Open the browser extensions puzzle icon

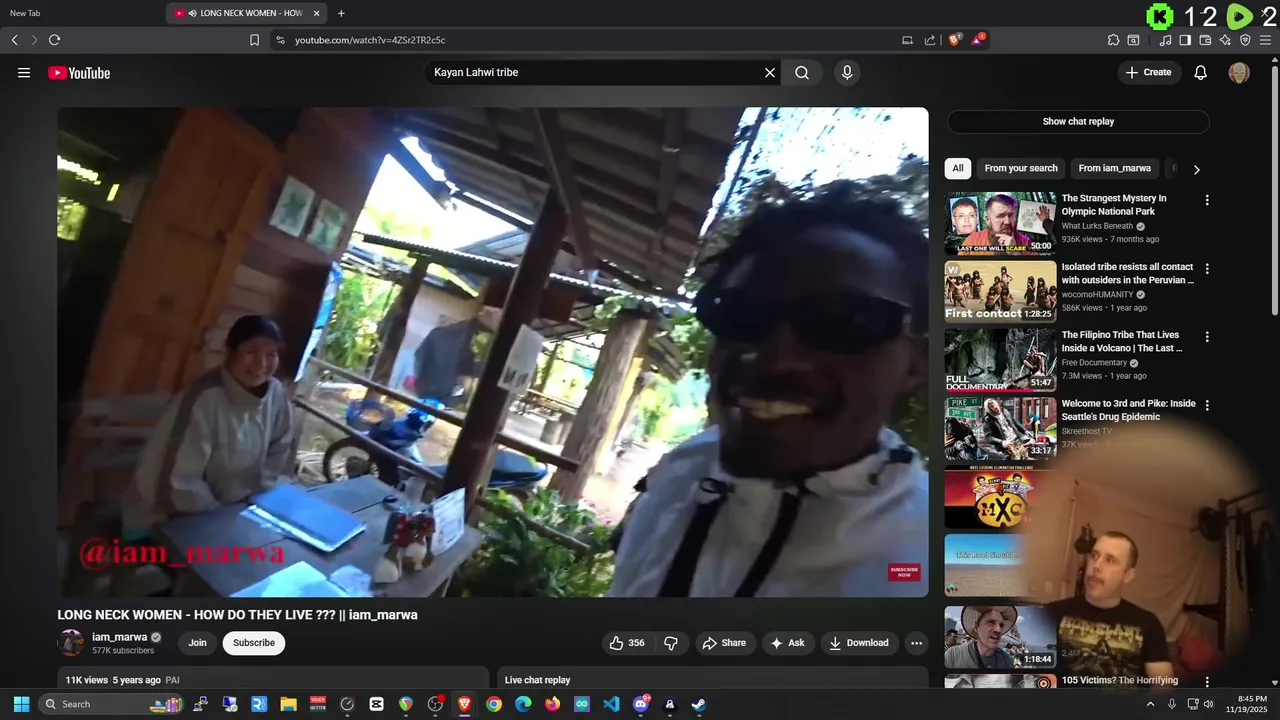[1113, 40]
